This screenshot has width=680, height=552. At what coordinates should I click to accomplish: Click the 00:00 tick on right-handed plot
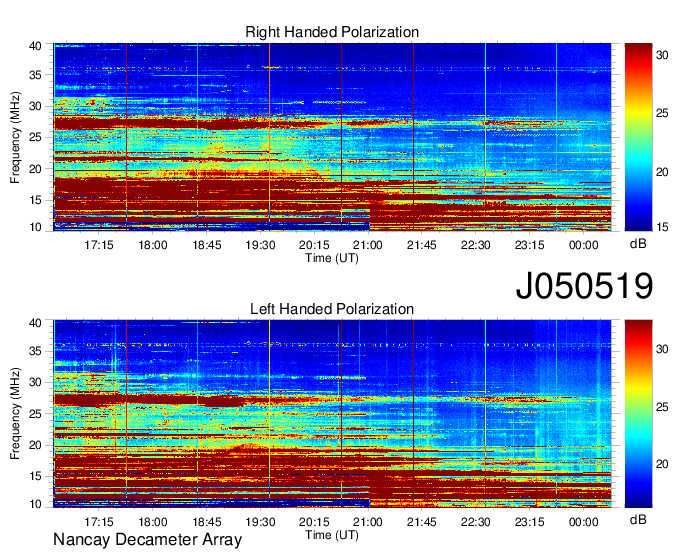584,245
